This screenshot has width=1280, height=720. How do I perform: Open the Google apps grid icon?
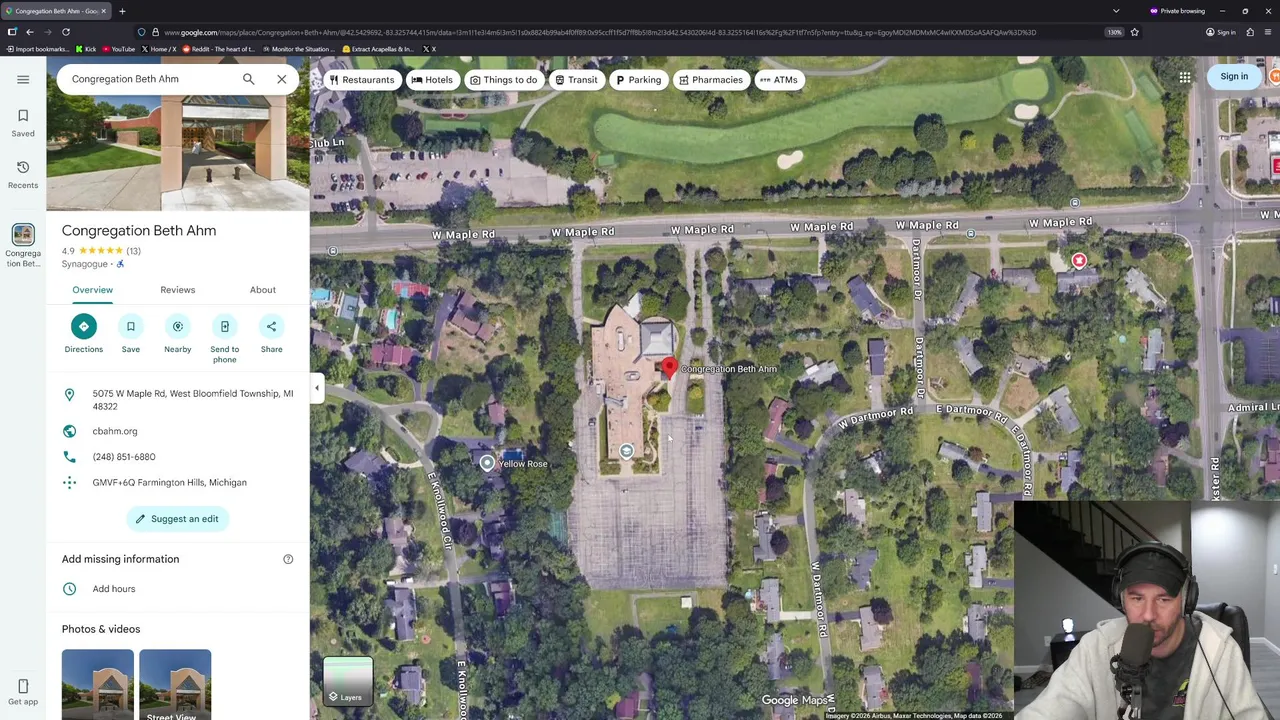coord(1185,77)
